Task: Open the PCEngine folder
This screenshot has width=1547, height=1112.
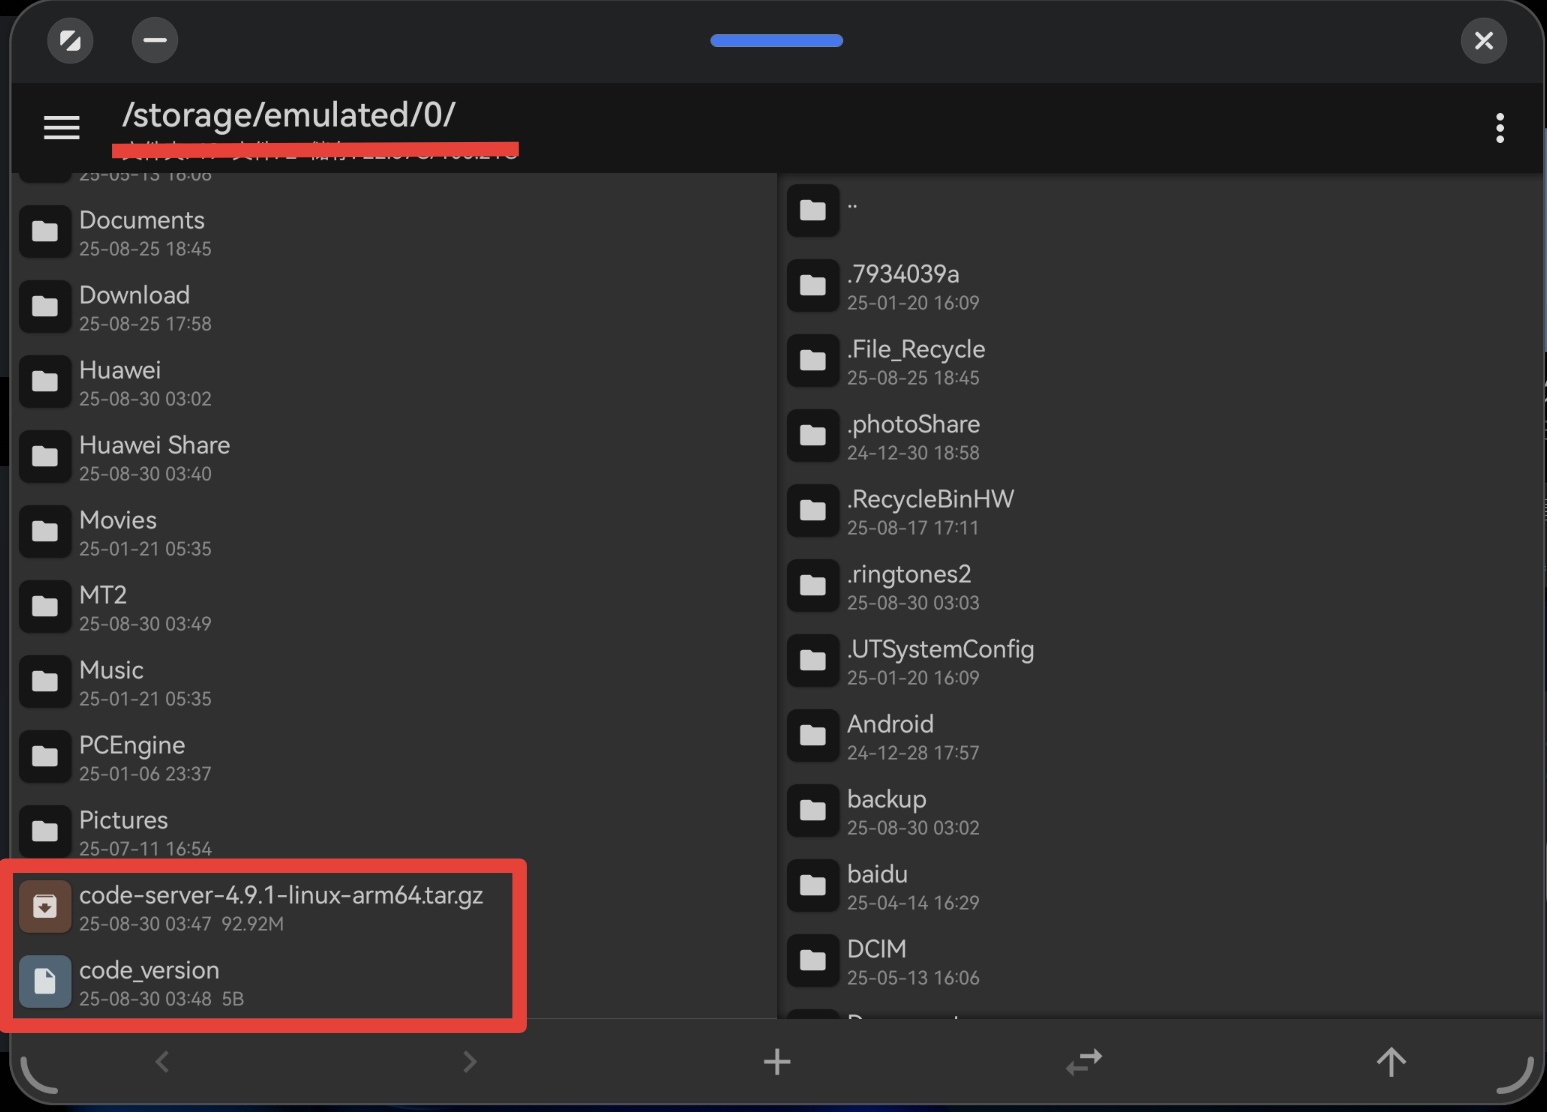Action: tap(394, 757)
